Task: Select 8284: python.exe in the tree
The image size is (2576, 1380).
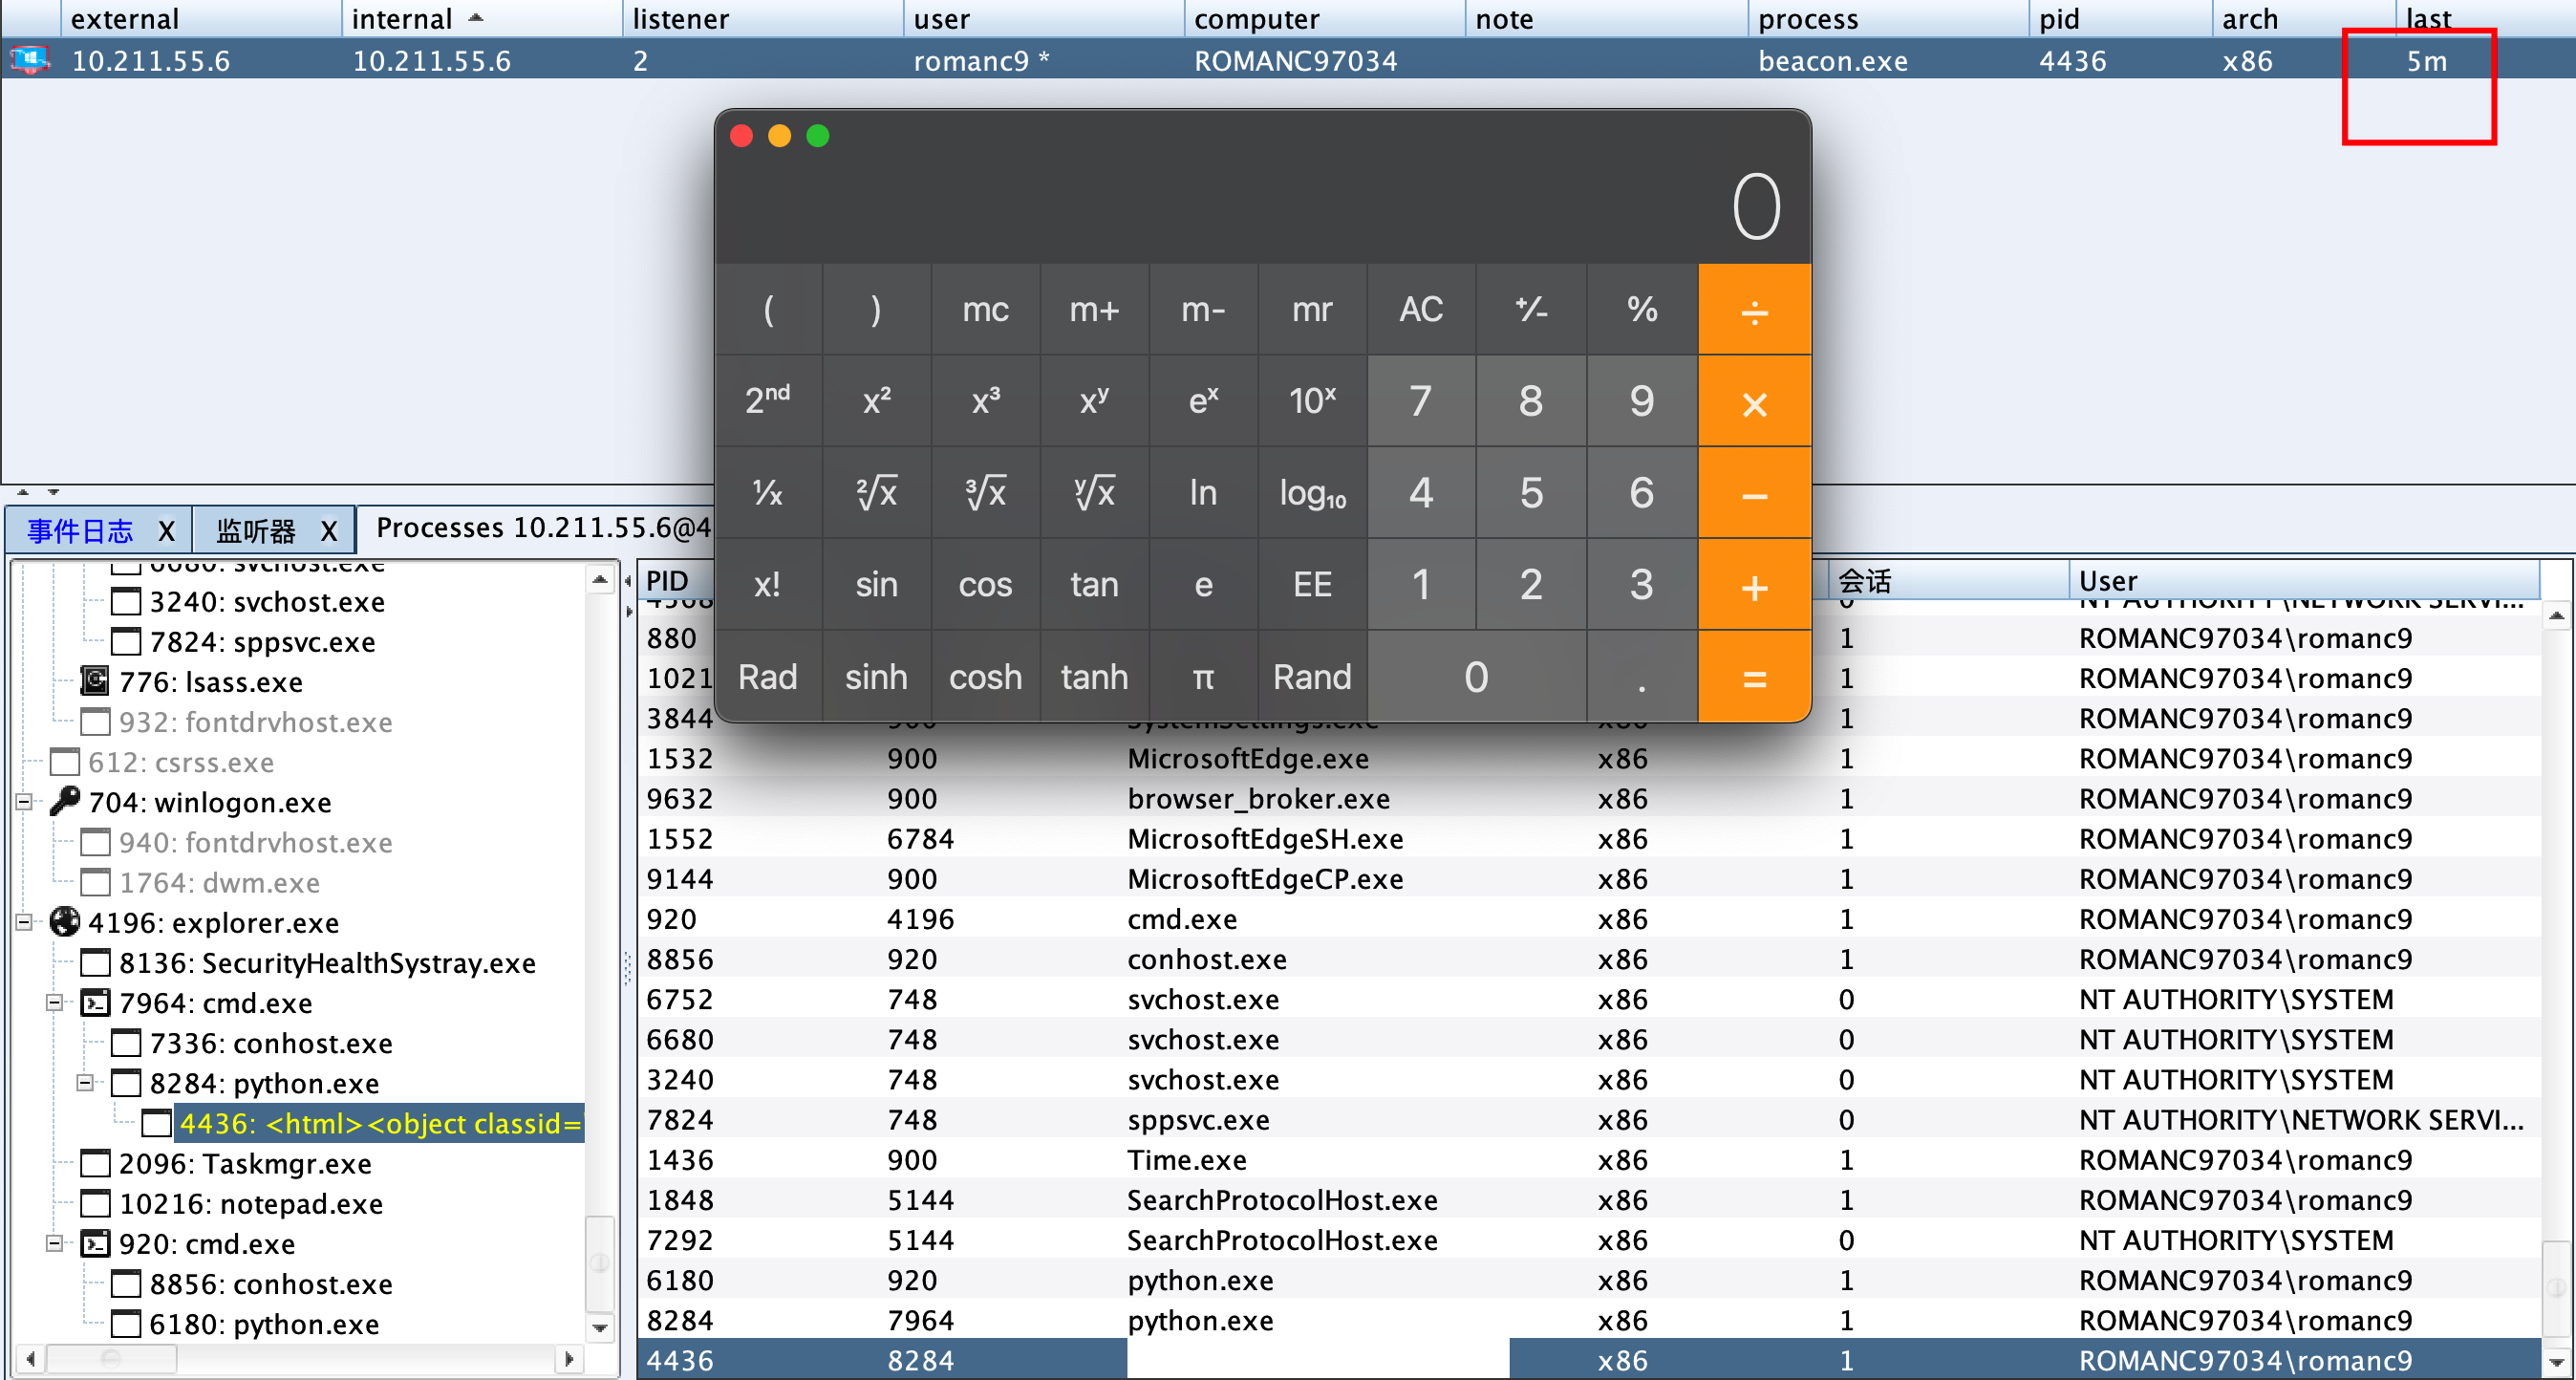Action: coord(264,1083)
